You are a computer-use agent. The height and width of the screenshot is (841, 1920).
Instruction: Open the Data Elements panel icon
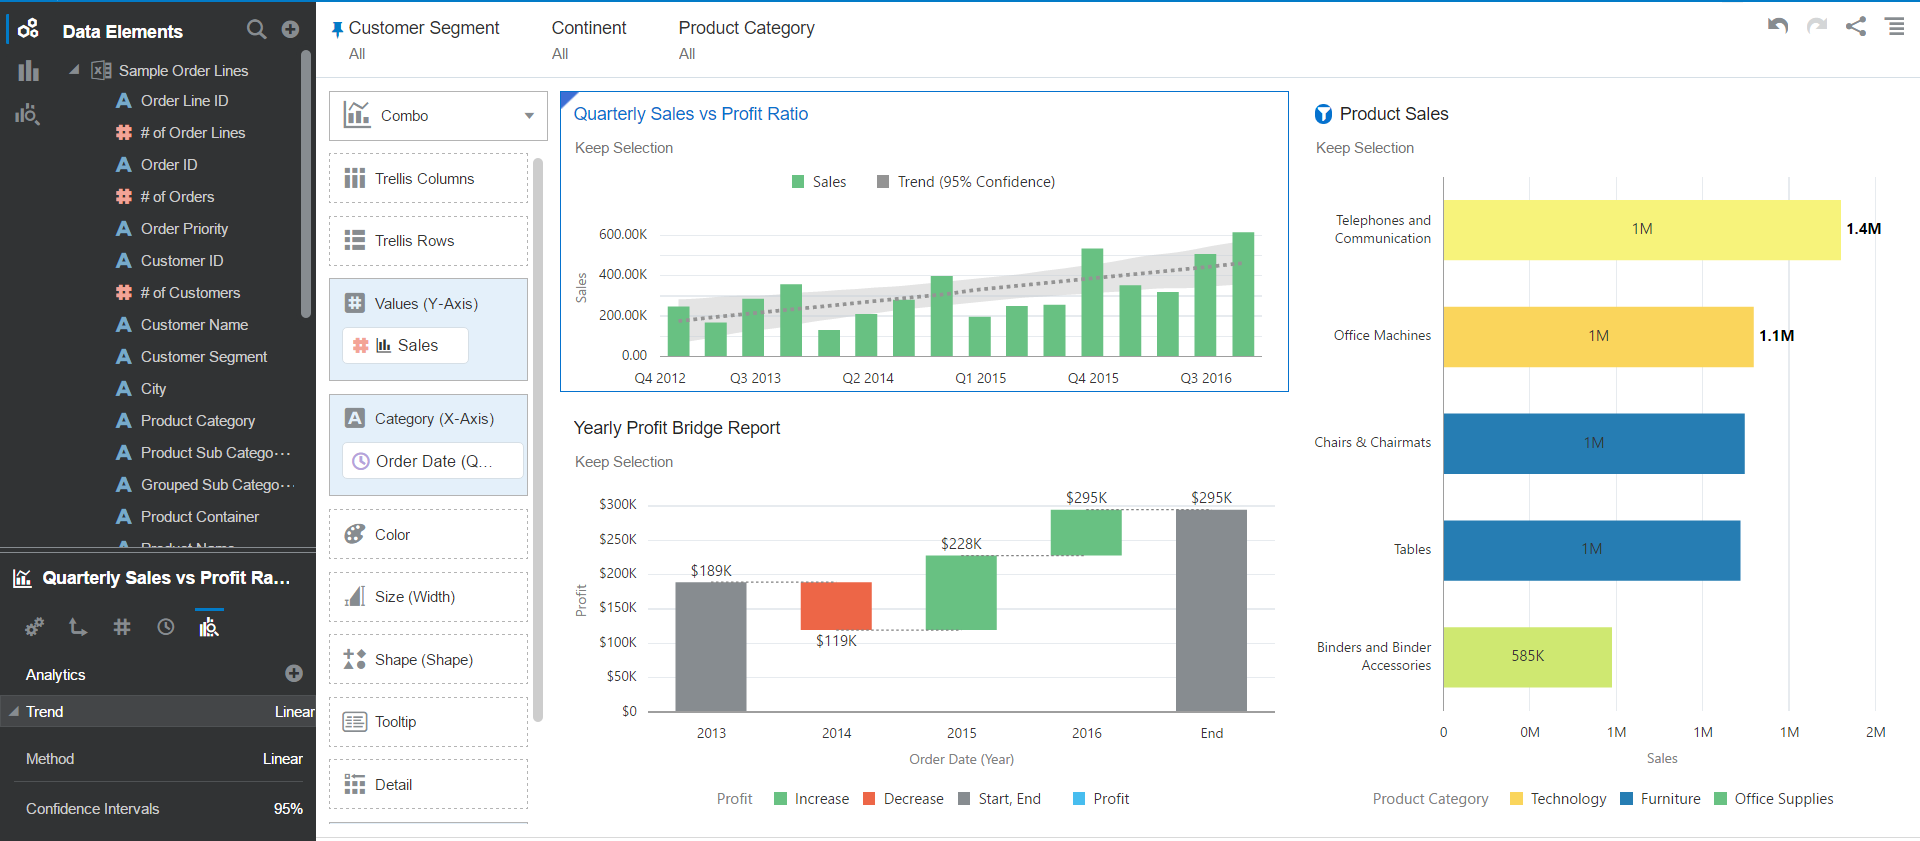(x=28, y=29)
